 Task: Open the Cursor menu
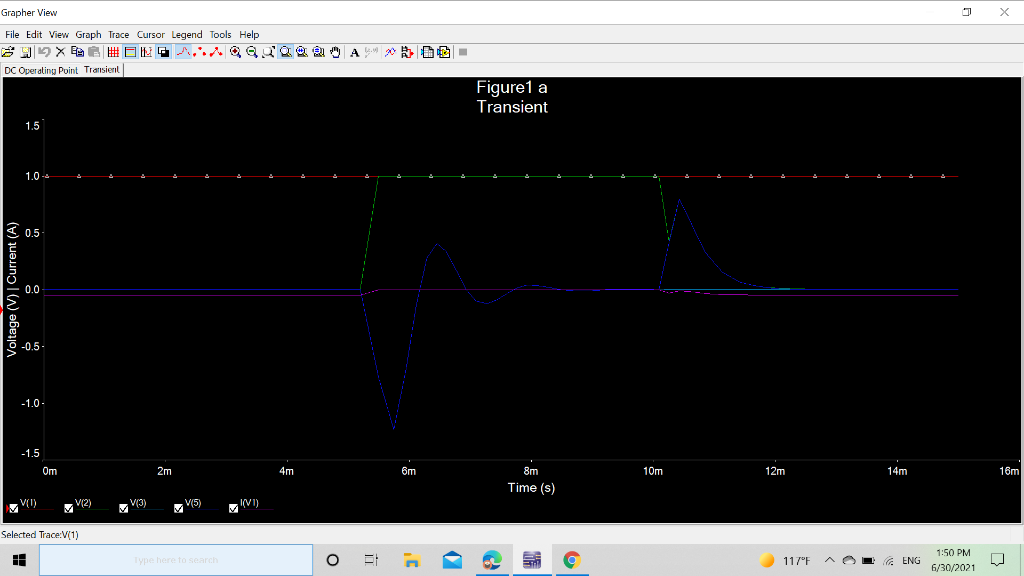pos(151,33)
